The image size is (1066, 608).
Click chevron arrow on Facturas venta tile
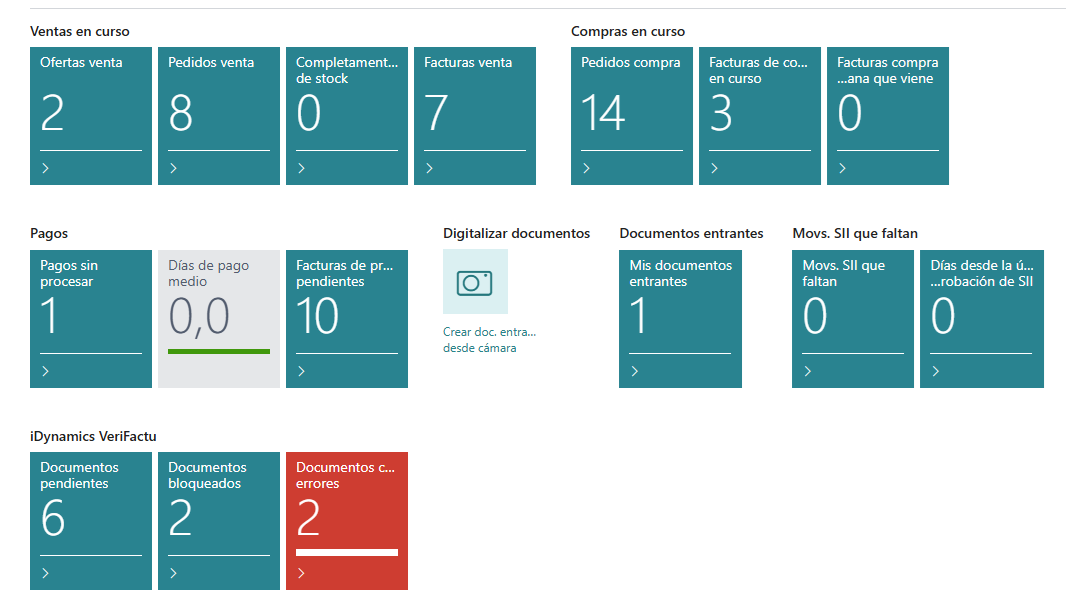[430, 169]
